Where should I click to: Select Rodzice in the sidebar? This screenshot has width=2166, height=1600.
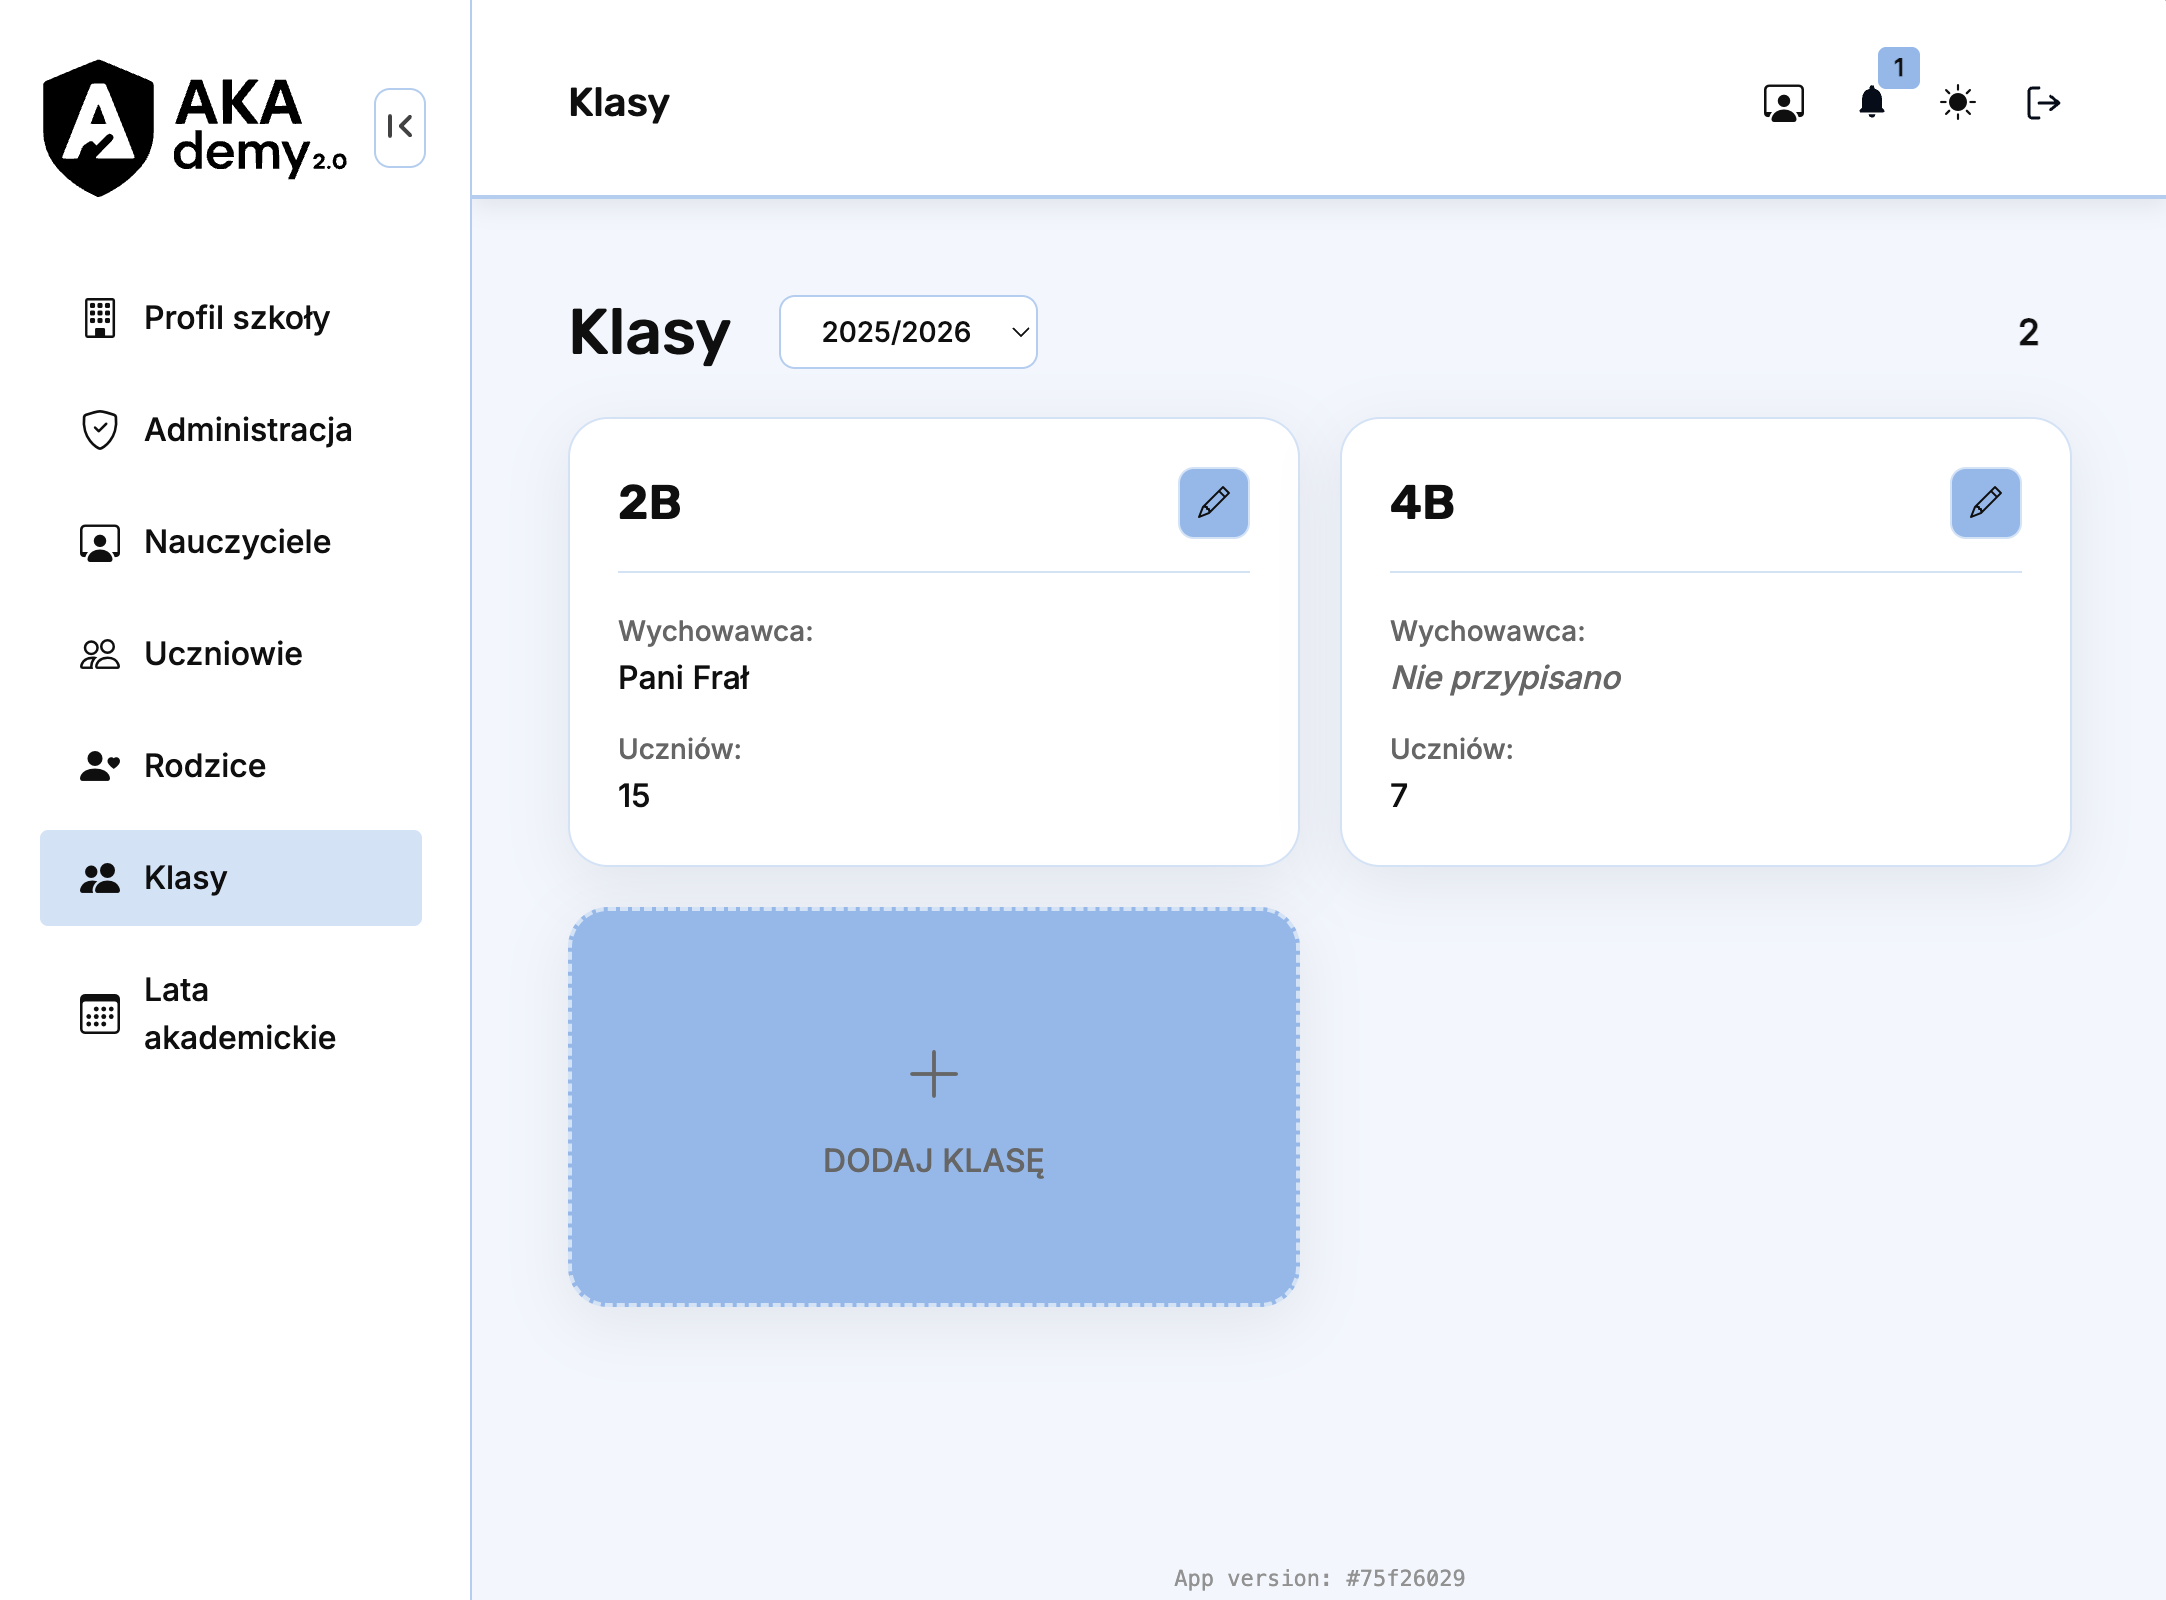tap(205, 766)
